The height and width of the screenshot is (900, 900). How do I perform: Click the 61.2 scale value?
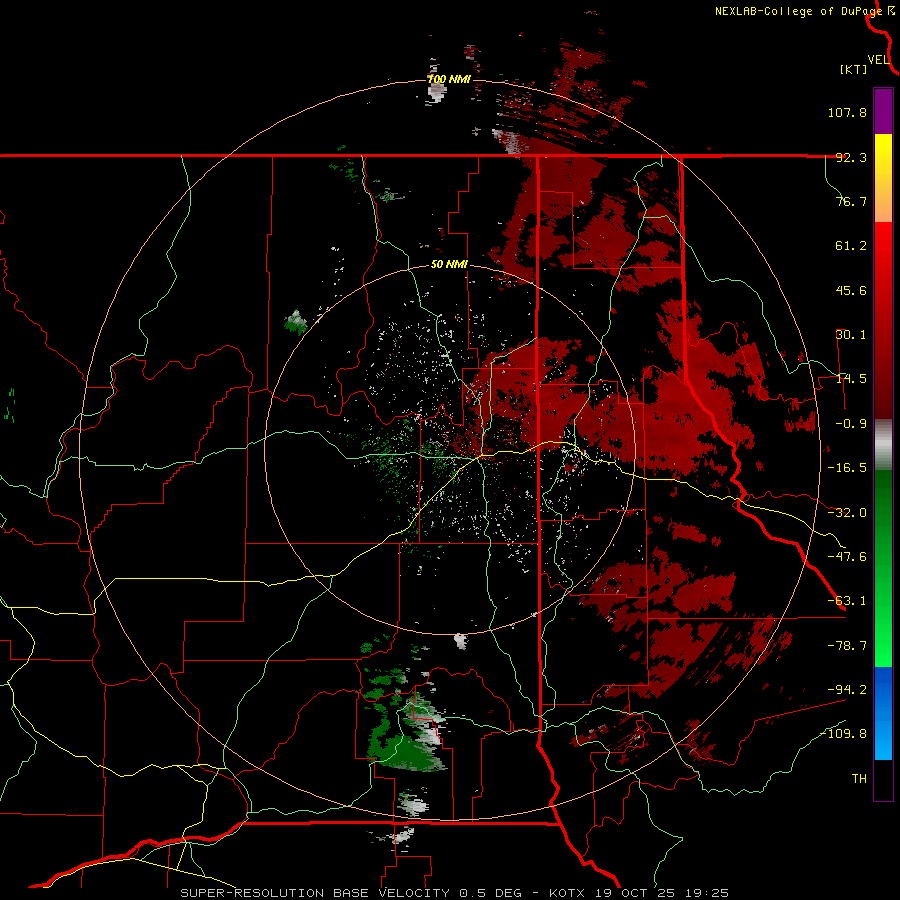click(851, 246)
